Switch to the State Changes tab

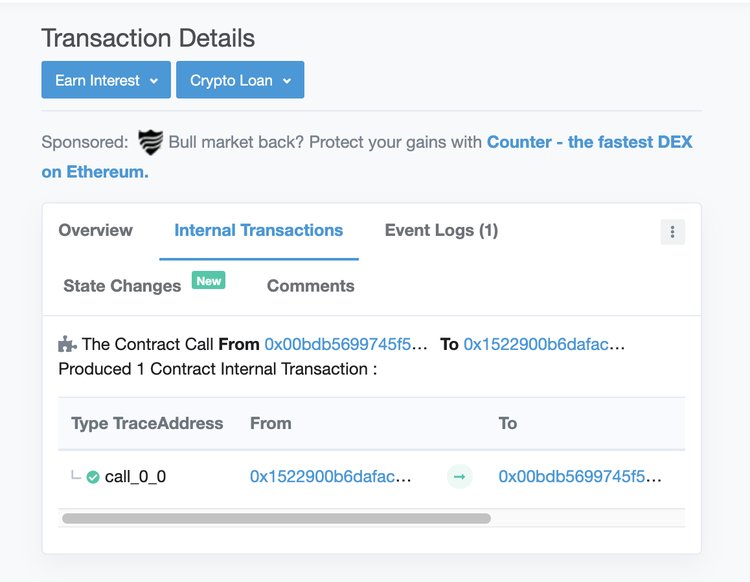pyautogui.click(x=122, y=286)
